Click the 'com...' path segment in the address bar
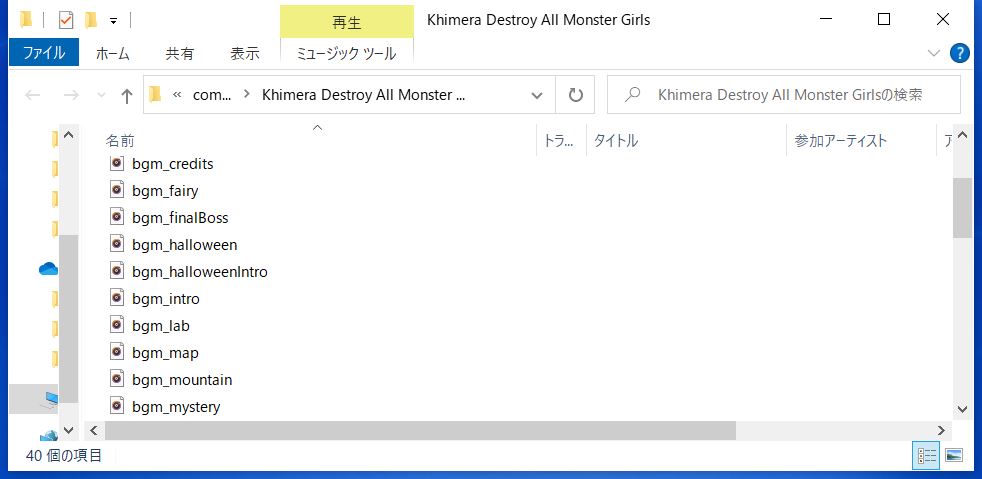 click(212, 95)
